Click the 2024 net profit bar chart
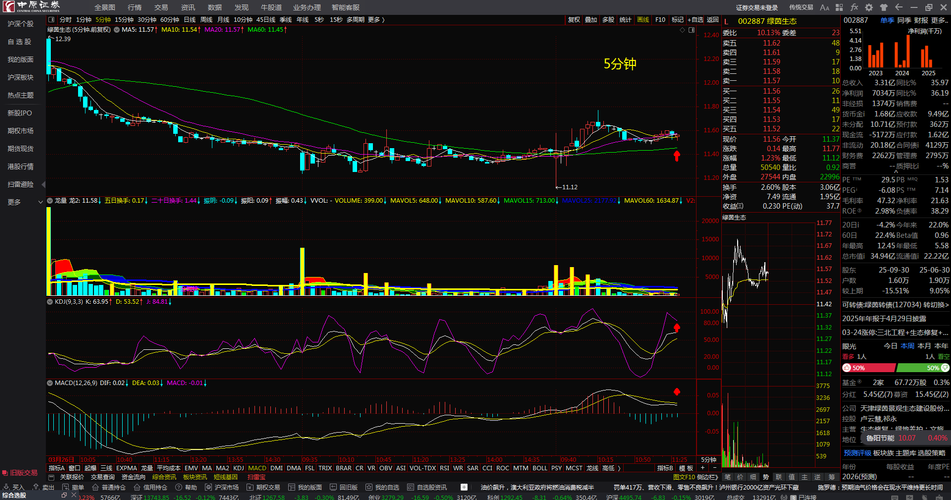The width and height of the screenshot is (951, 500). [902, 52]
